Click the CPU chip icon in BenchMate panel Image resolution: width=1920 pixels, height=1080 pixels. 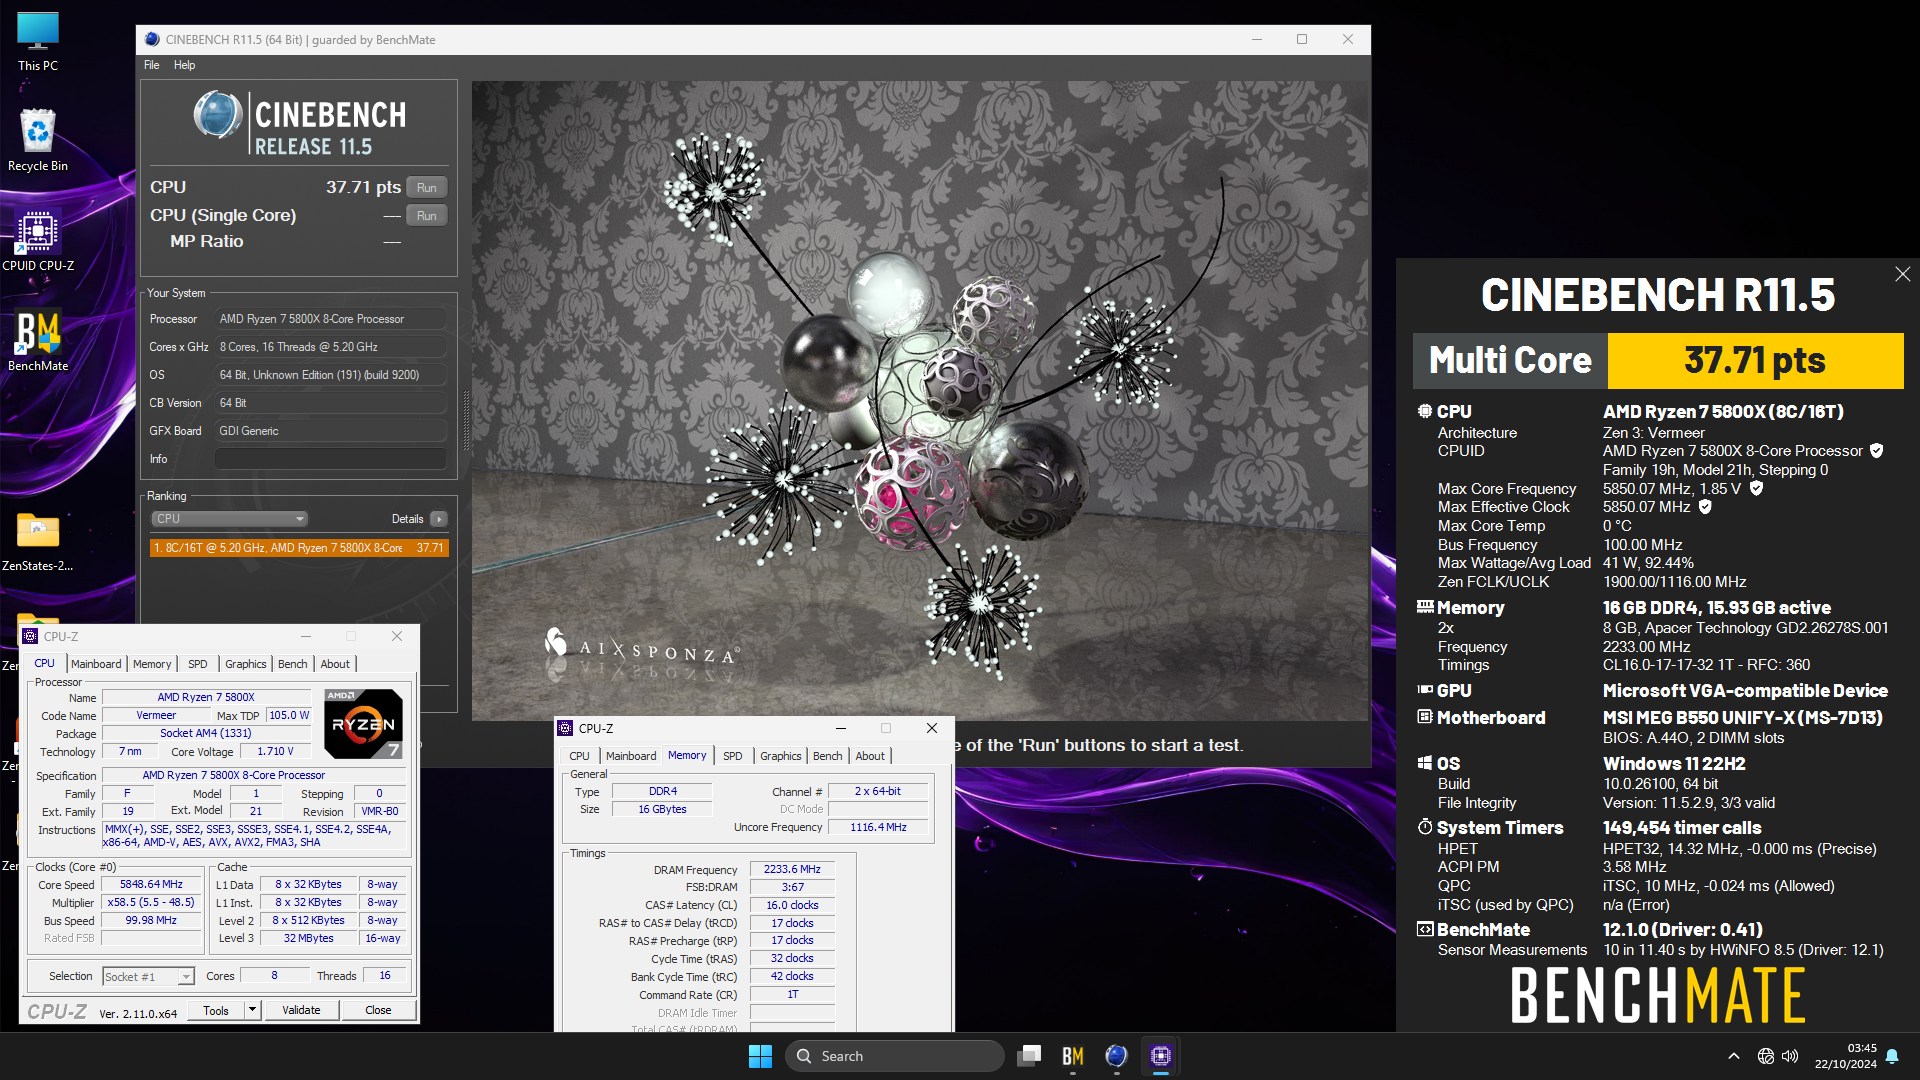(1425, 411)
